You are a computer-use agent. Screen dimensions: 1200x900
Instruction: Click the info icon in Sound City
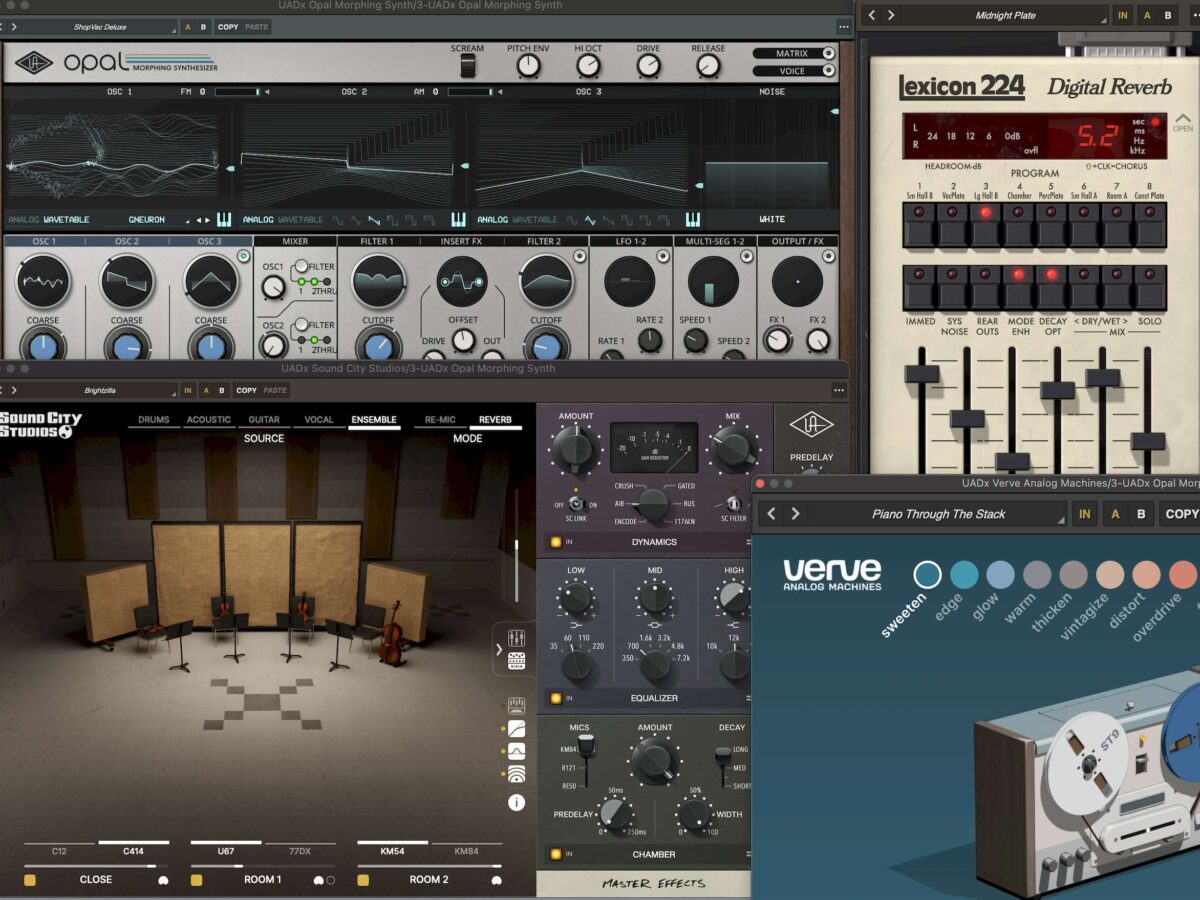[517, 802]
